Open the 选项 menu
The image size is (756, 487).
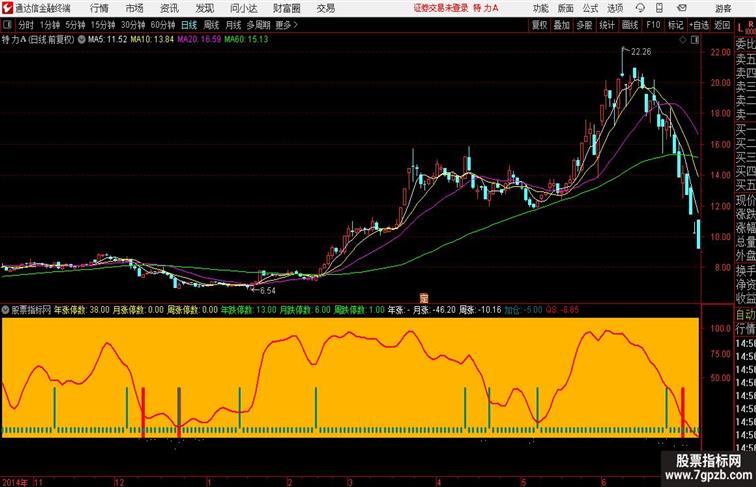[615, 8]
